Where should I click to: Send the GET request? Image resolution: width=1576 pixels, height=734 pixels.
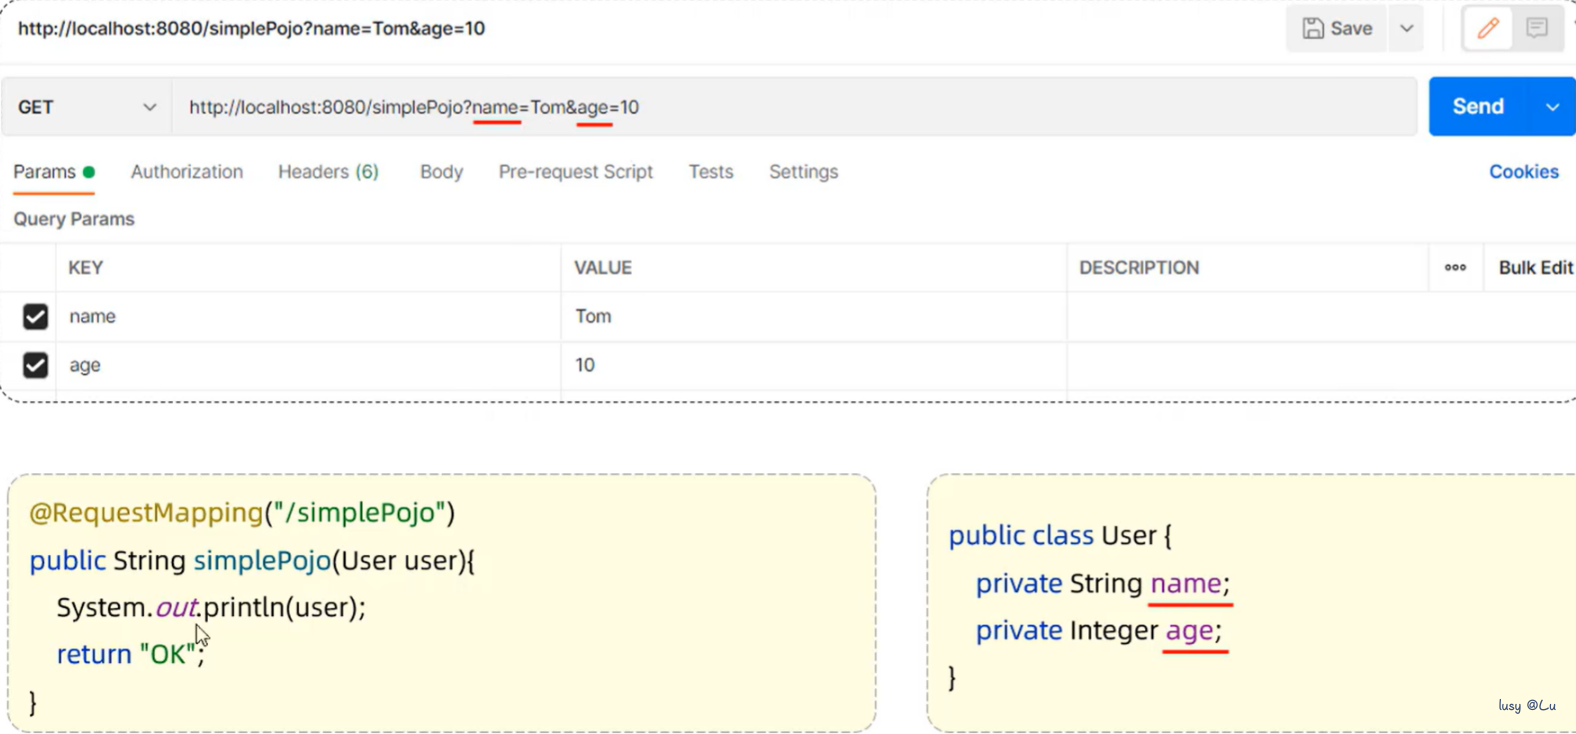tap(1477, 107)
